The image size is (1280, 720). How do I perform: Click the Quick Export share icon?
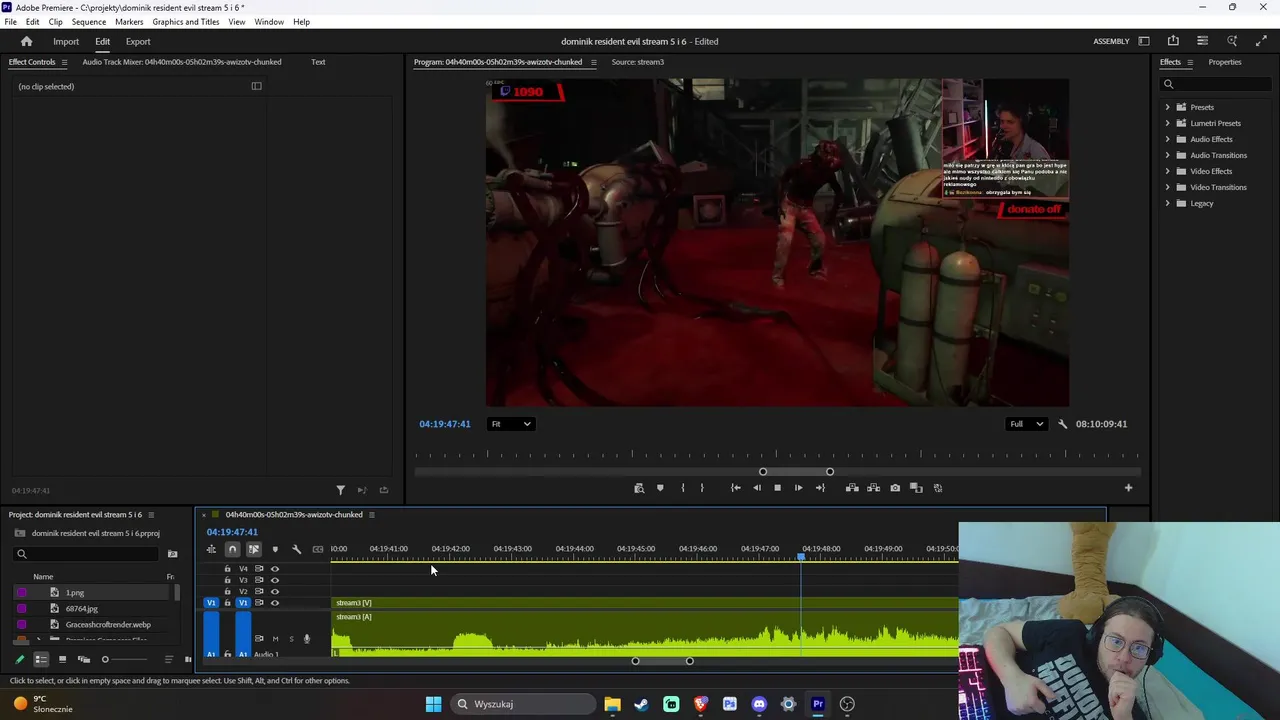pyautogui.click(x=1173, y=41)
